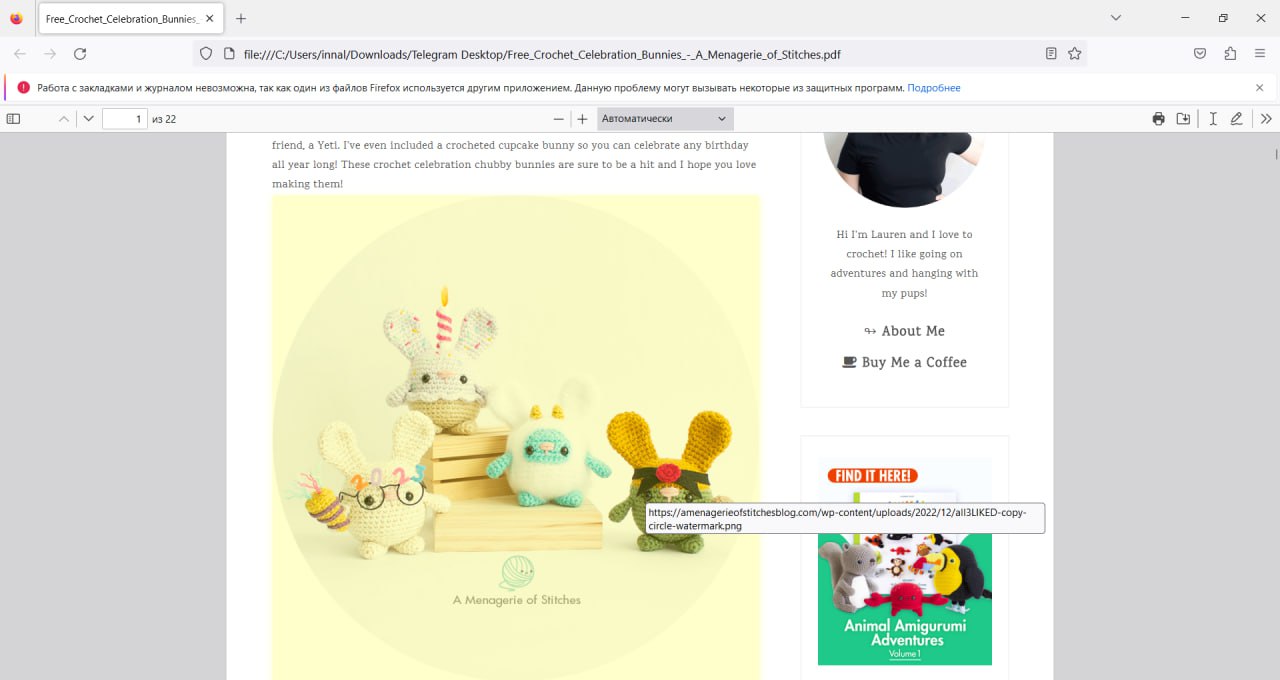Open a new tab with the plus button
The width and height of the screenshot is (1280, 680).
pyautogui.click(x=241, y=18)
